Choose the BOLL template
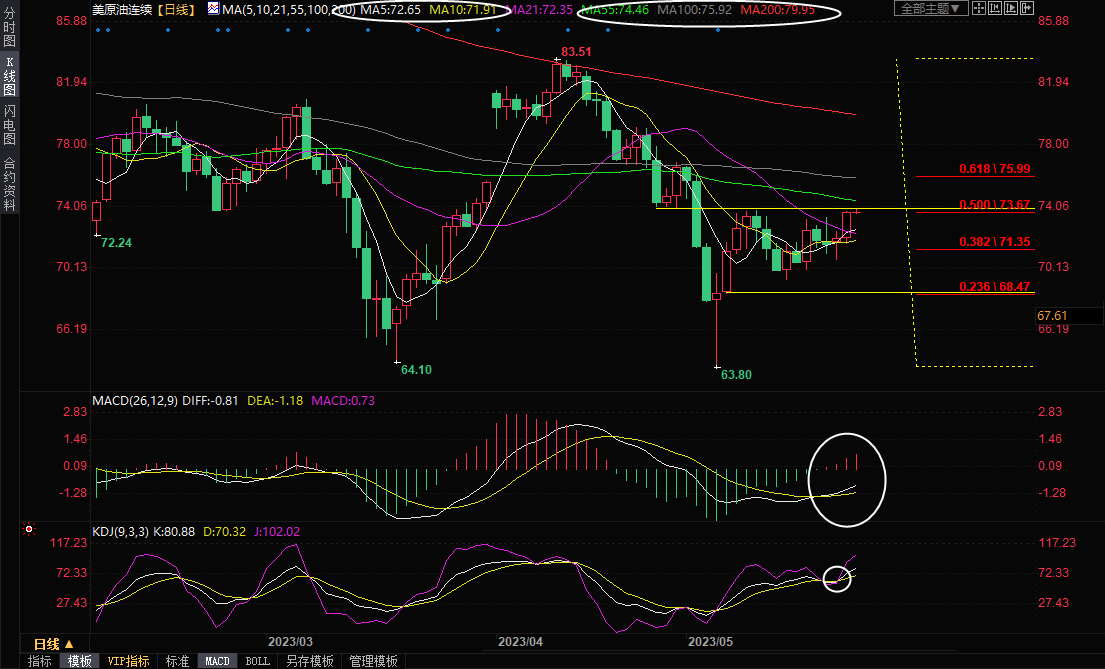Viewport: 1105px width, 669px height. [x=257, y=661]
